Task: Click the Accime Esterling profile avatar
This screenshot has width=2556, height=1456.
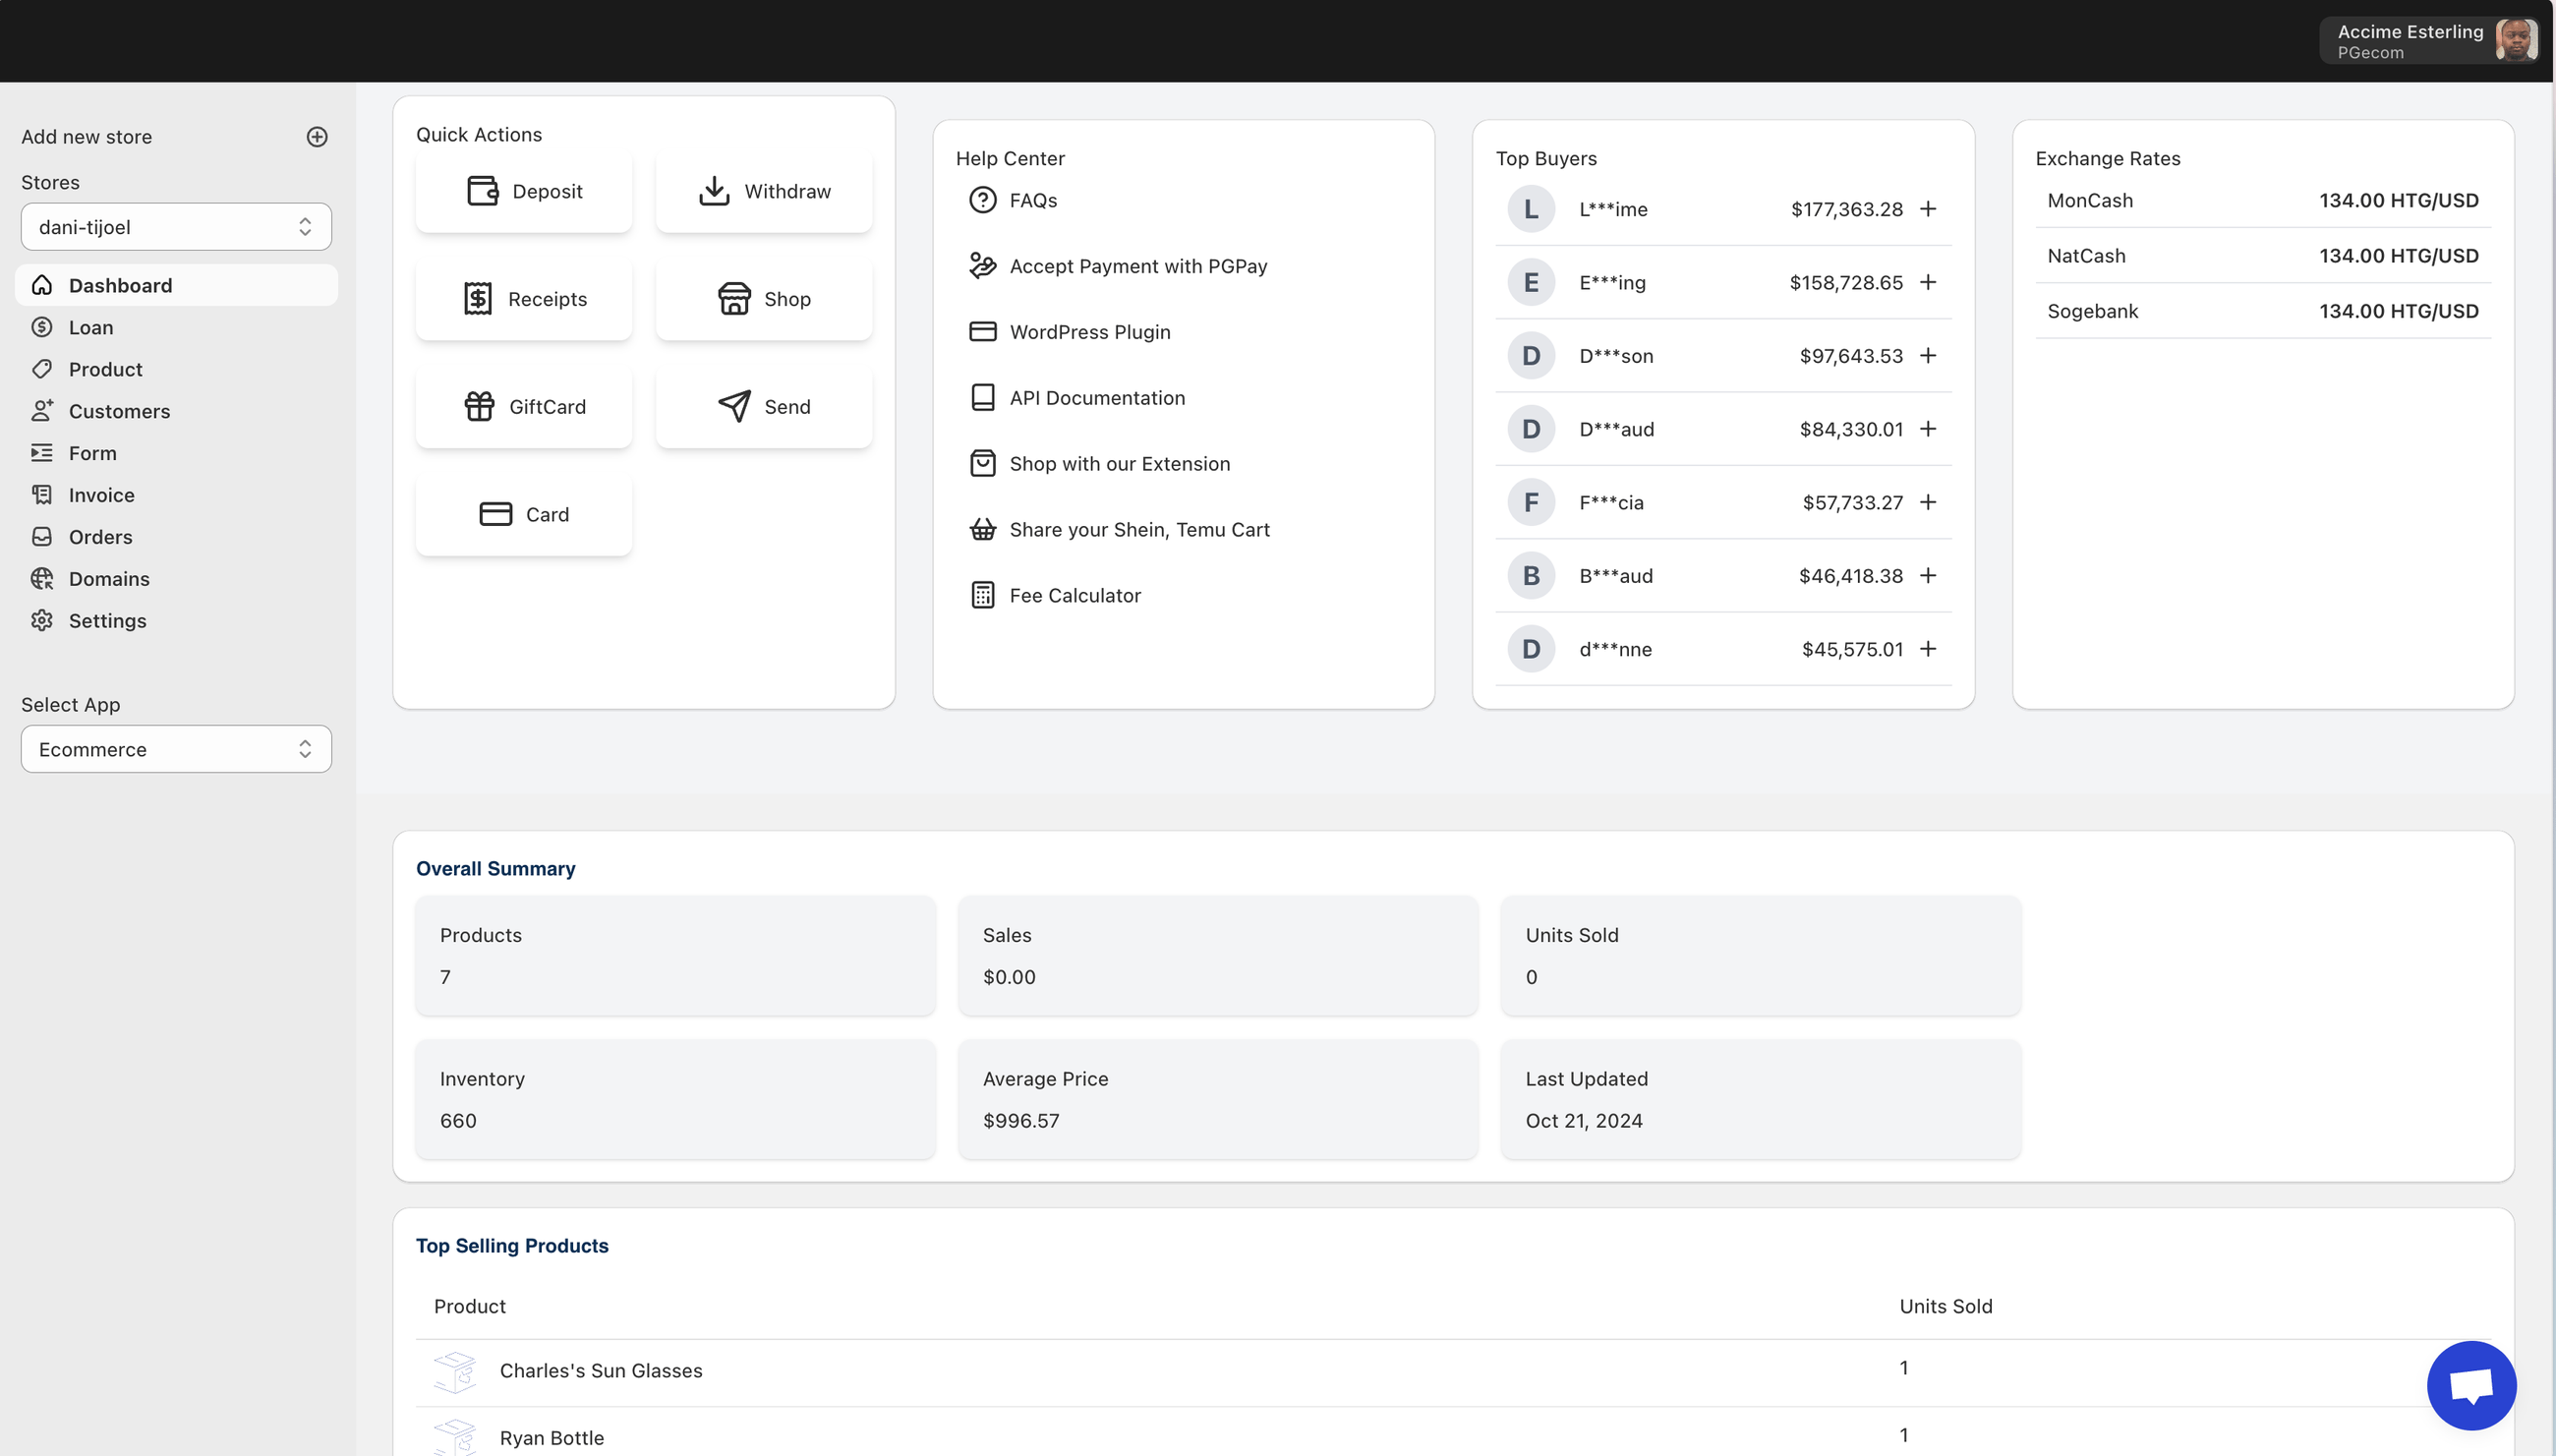Action: point(2515,41)
